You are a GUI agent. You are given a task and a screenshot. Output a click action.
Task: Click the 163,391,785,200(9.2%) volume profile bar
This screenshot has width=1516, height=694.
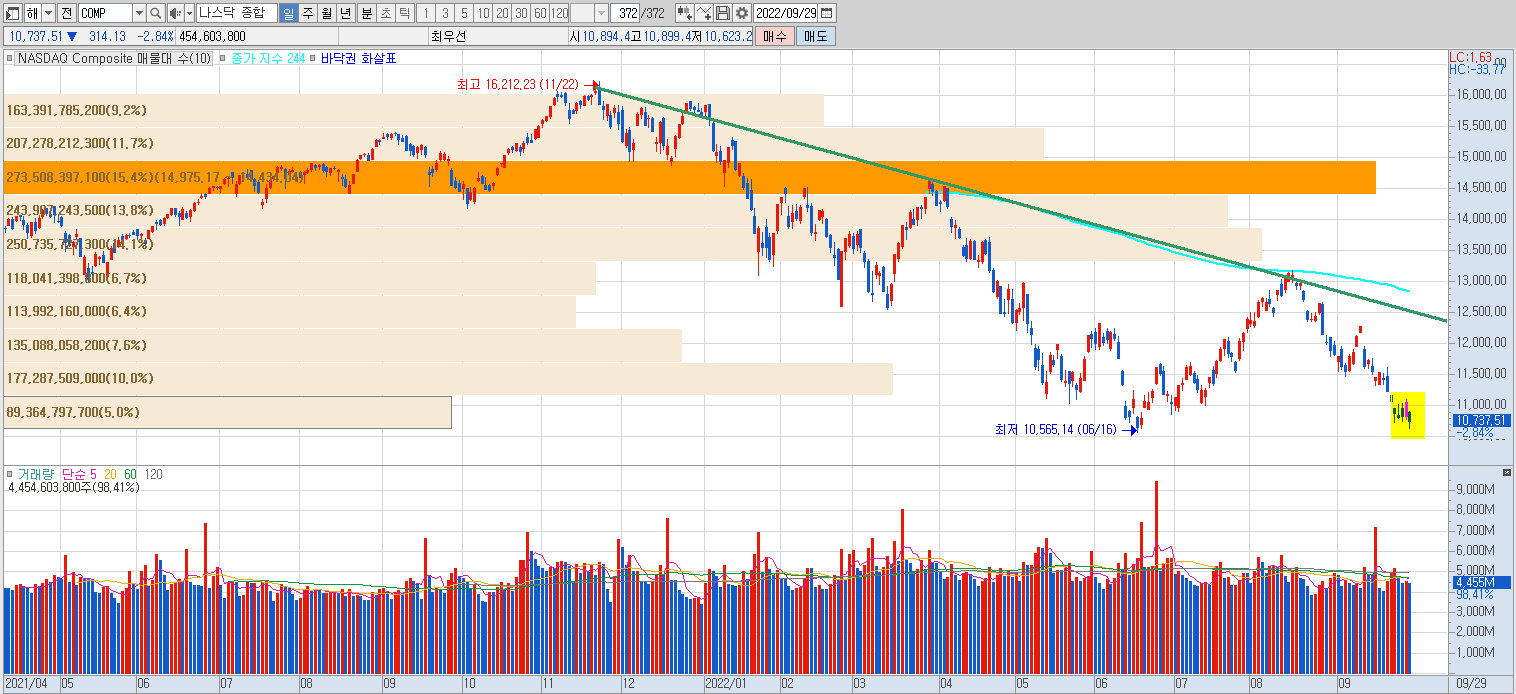pos(413,110)
